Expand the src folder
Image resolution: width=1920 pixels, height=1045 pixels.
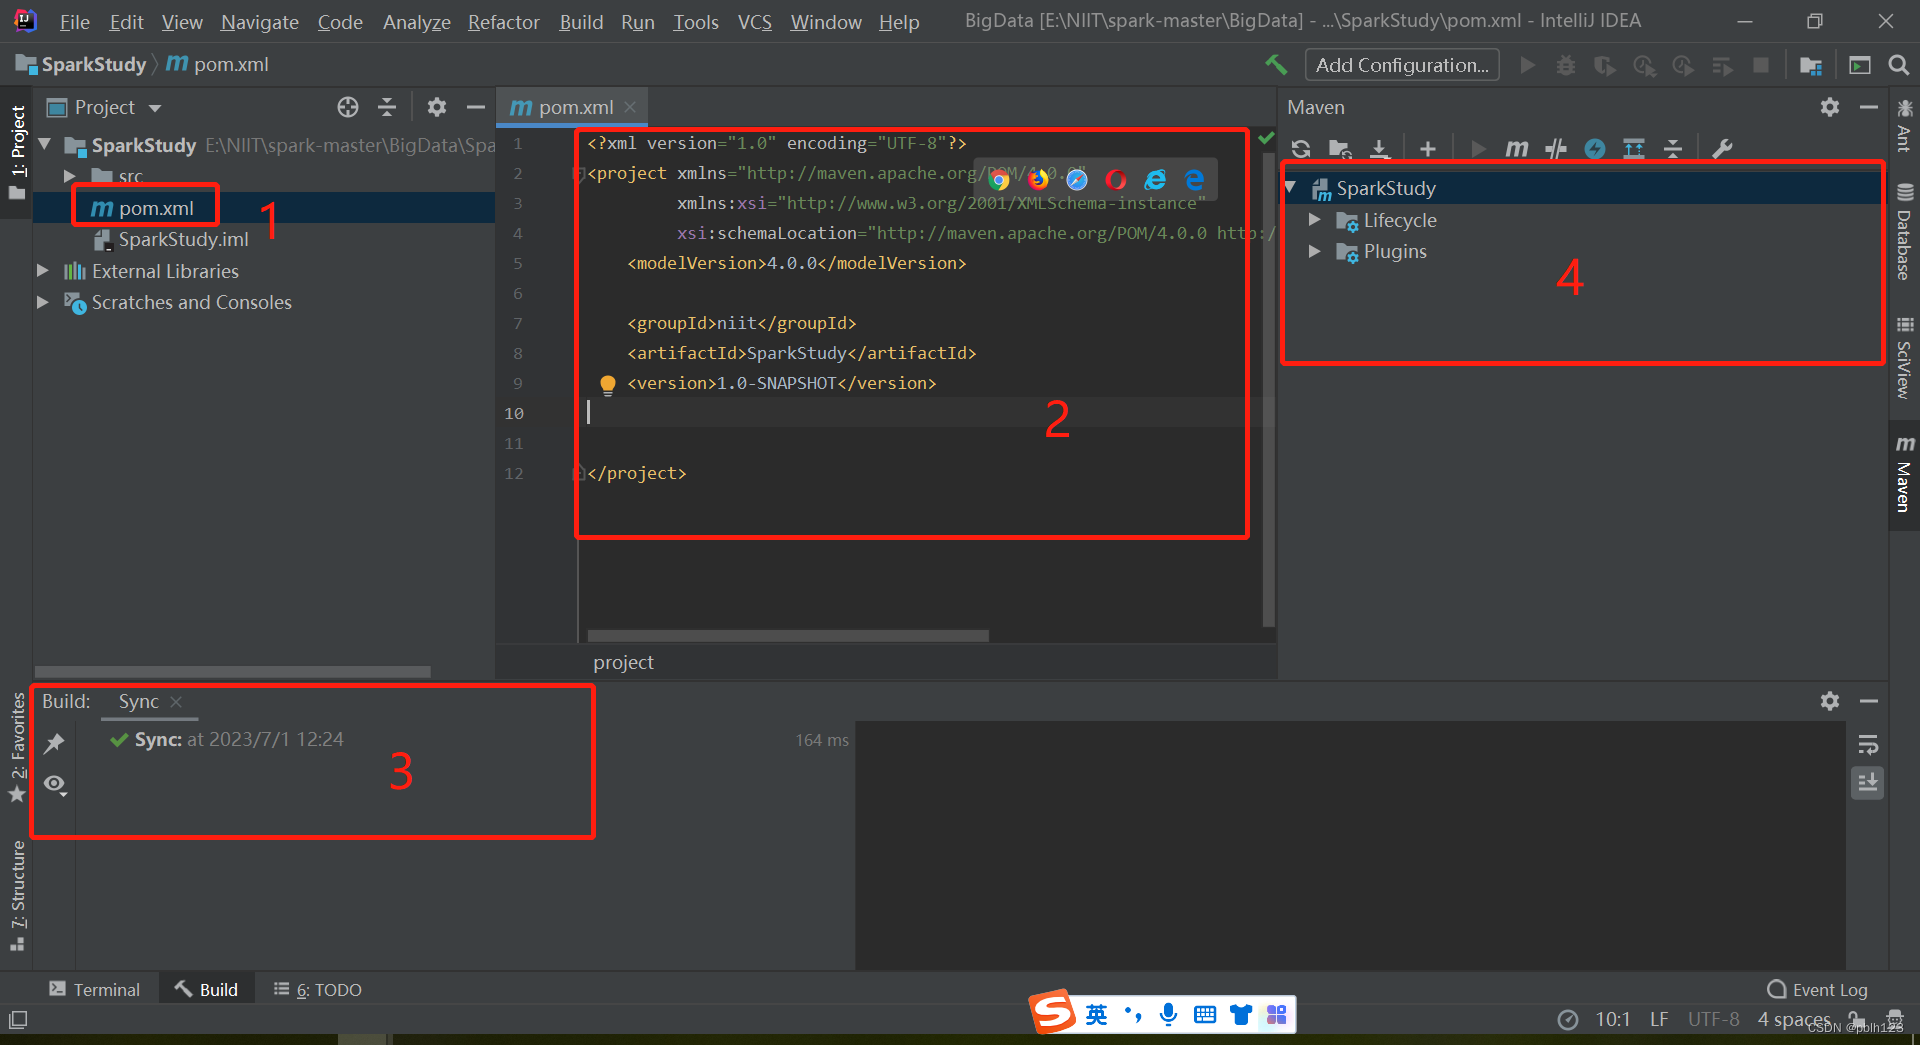click(x=70, y=176)
